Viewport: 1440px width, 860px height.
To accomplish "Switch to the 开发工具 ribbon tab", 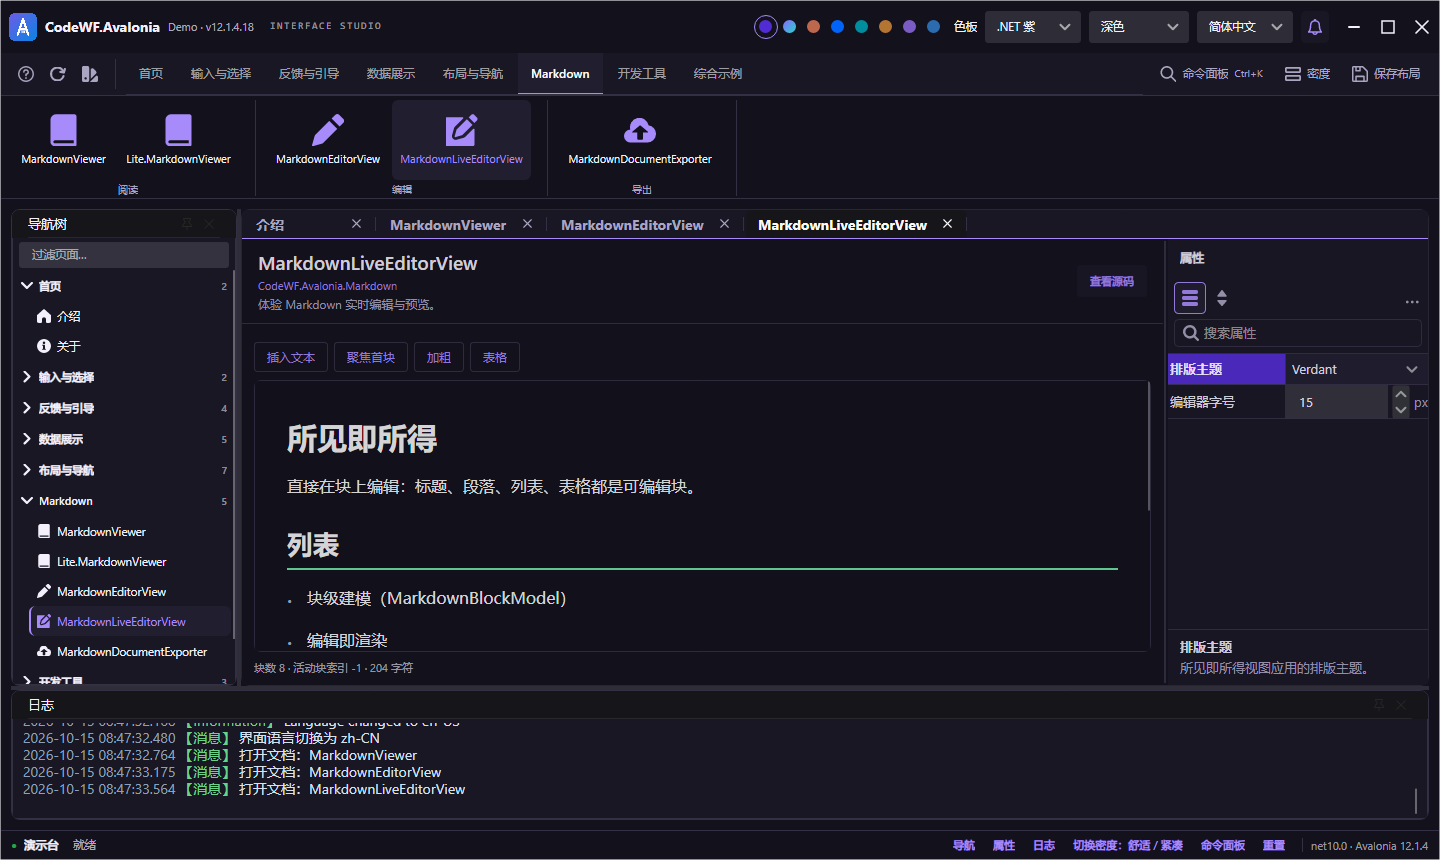I will (642, 74).
